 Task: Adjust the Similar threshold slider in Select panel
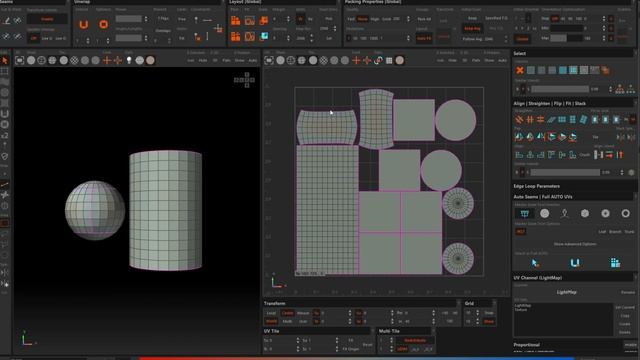(x=560, y=89)
